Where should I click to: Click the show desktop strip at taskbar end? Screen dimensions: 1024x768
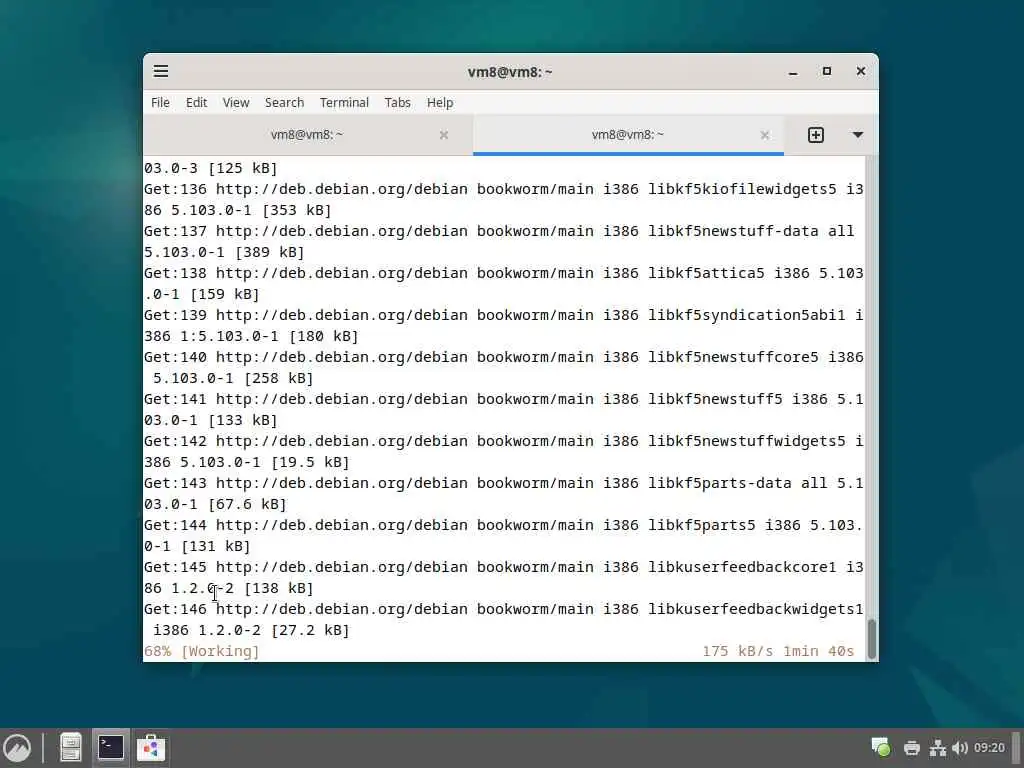(1017, 748)
